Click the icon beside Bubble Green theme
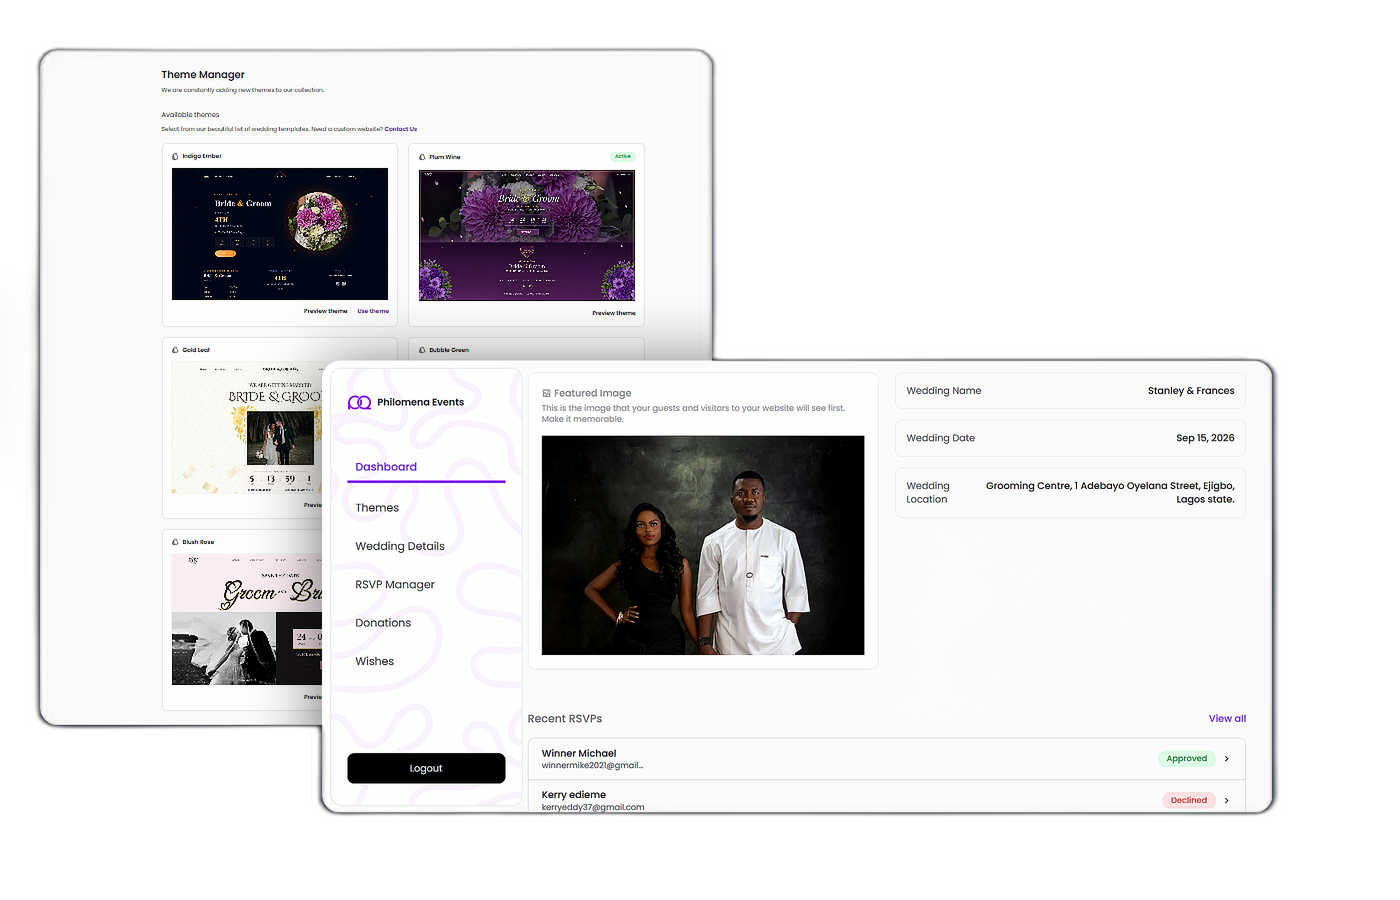The height and width of the screenshot is (900, 1400). [x=422, y=350]
